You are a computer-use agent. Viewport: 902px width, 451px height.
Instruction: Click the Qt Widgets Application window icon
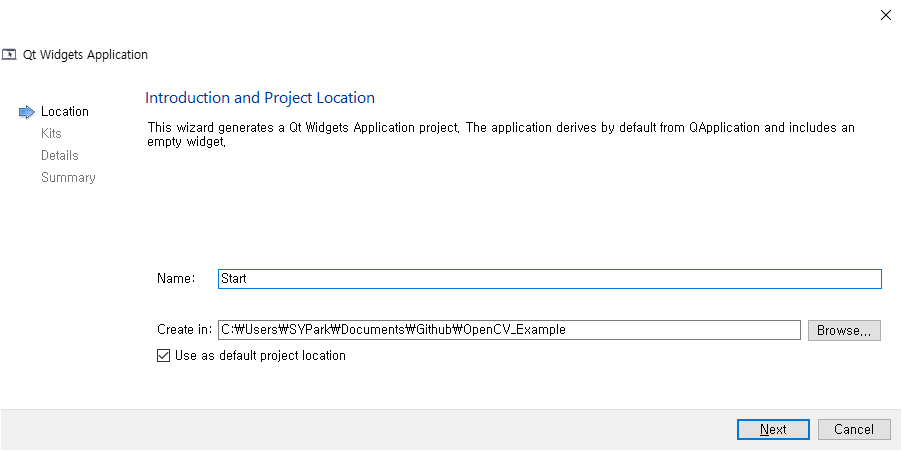point(9,55)
